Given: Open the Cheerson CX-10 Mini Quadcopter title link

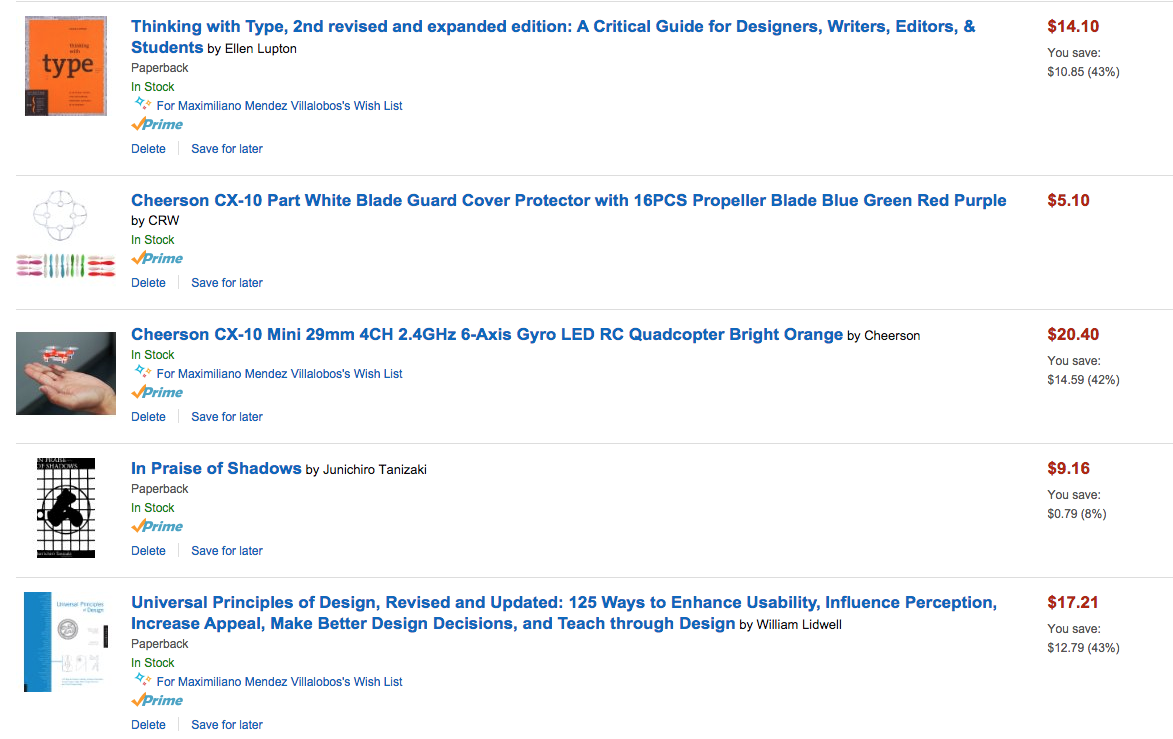Looking at the screenshot, I should coord(487,335).
